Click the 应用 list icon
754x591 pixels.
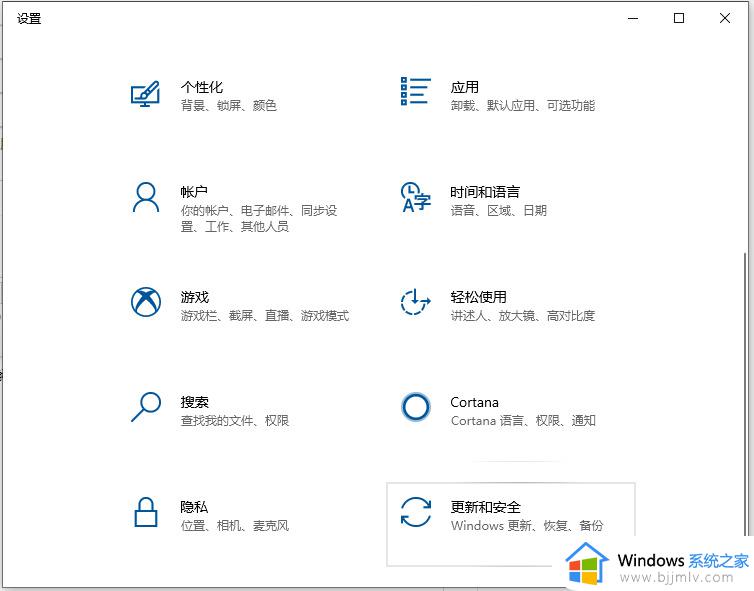[415, 91]
